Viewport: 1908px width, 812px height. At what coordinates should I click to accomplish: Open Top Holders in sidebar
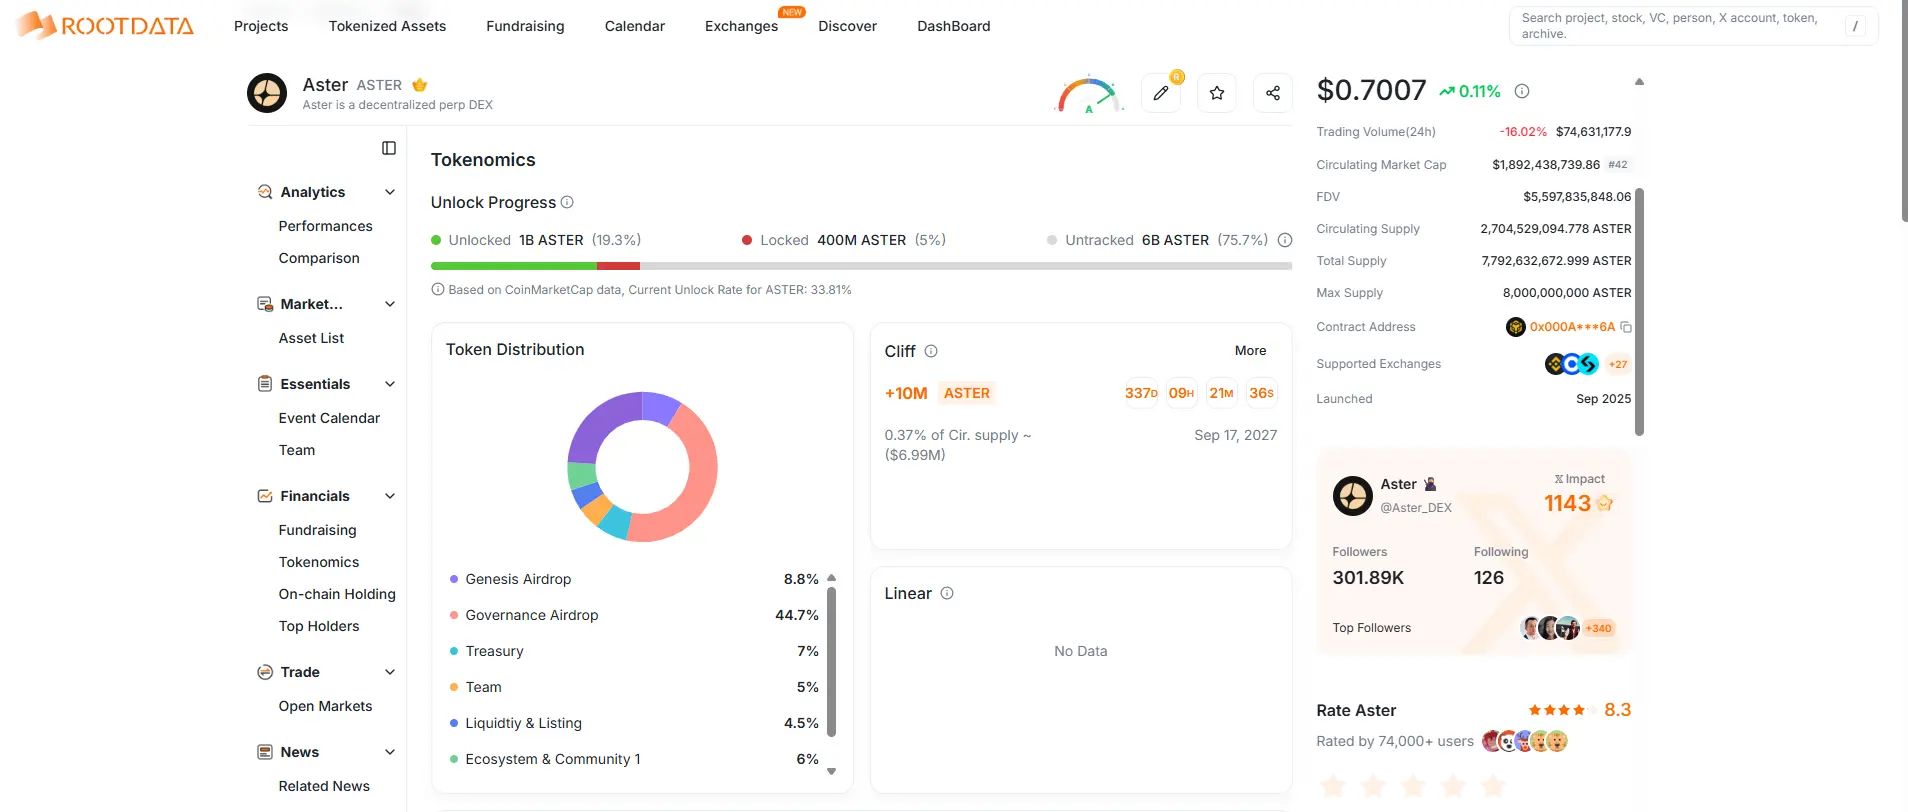[319, 626]
